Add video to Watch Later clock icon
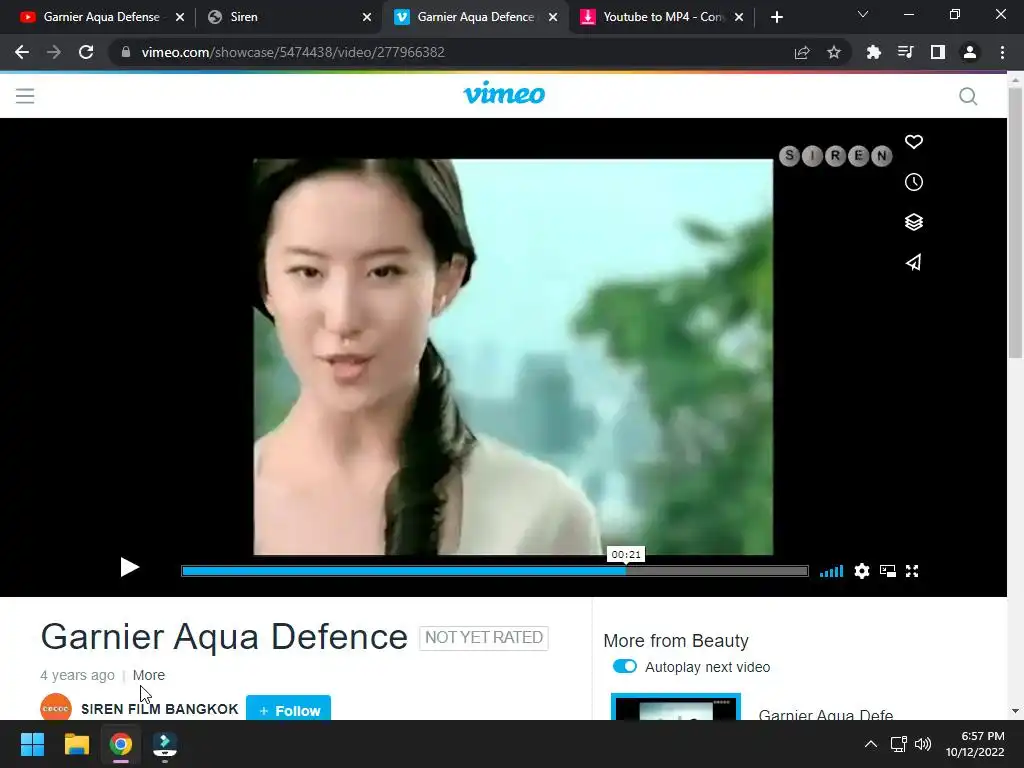This screenshot has width=1024, height=768. click(914, 182)
